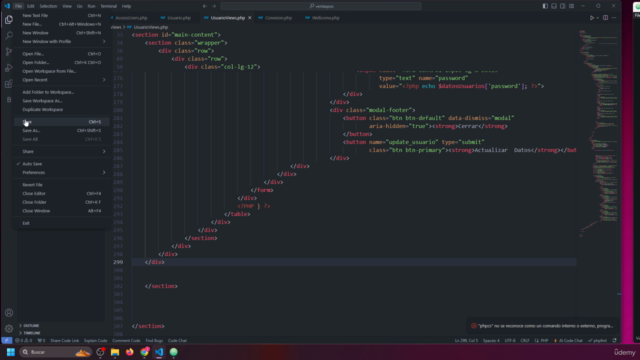Open notifications bell in status bar

coord(614,340)
